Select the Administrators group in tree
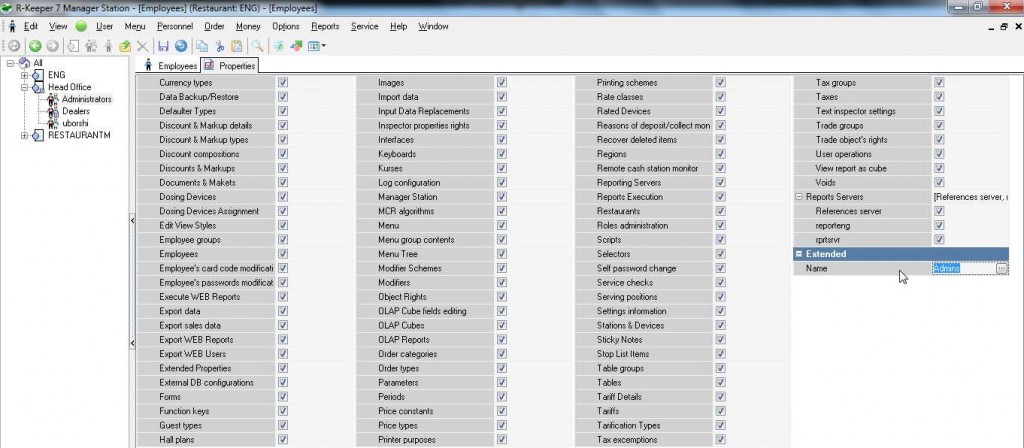Viewport: 1024px width, 448px height. [87, 99]
